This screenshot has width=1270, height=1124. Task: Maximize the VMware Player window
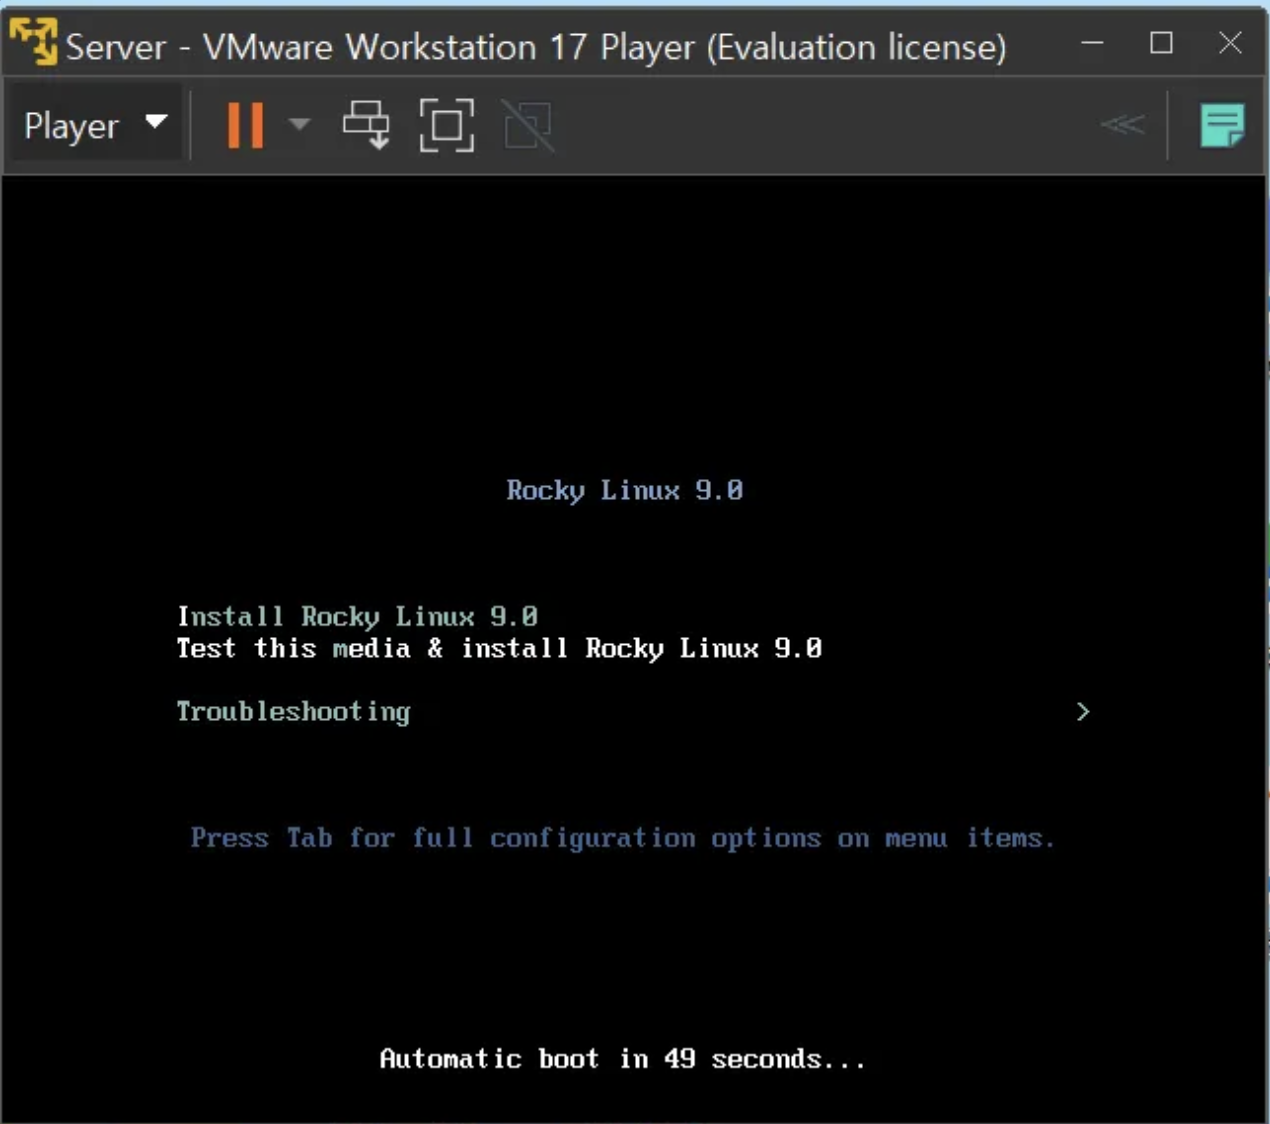(x=1161, y=43)
